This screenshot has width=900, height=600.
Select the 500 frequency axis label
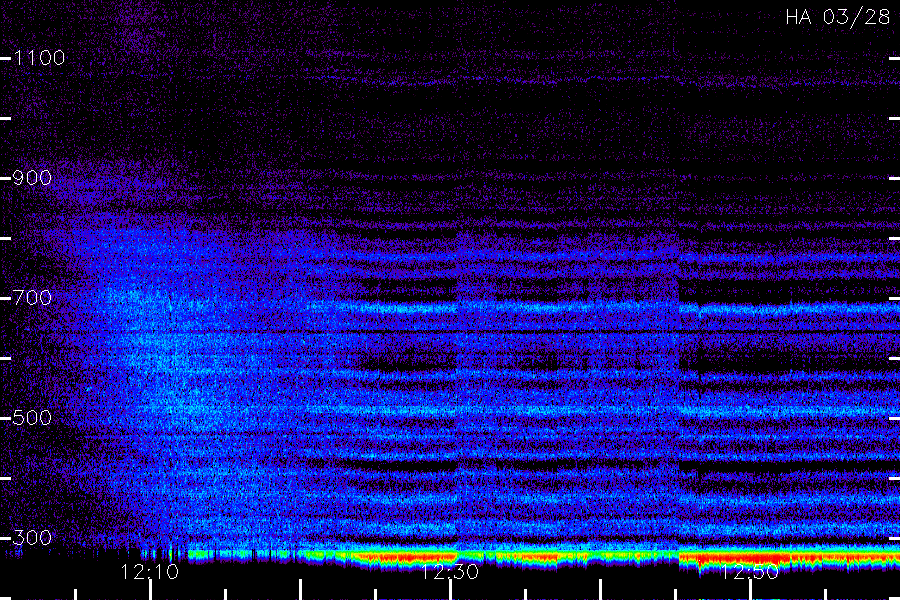(32, 418)
